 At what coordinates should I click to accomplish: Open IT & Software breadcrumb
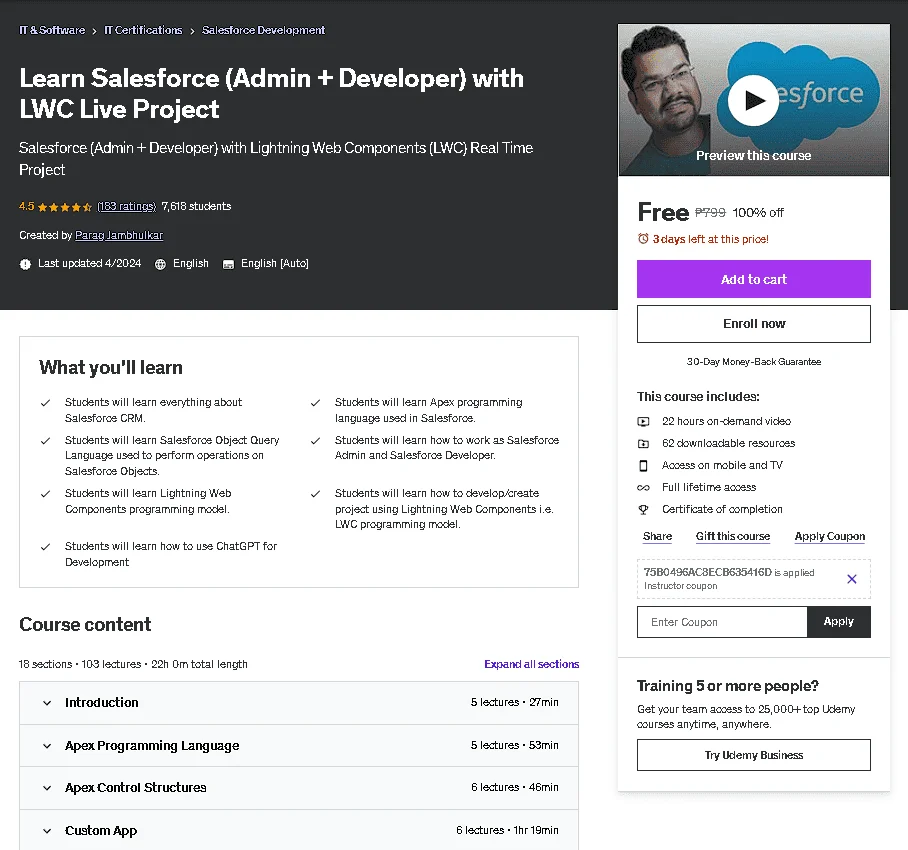click(52, 30)
